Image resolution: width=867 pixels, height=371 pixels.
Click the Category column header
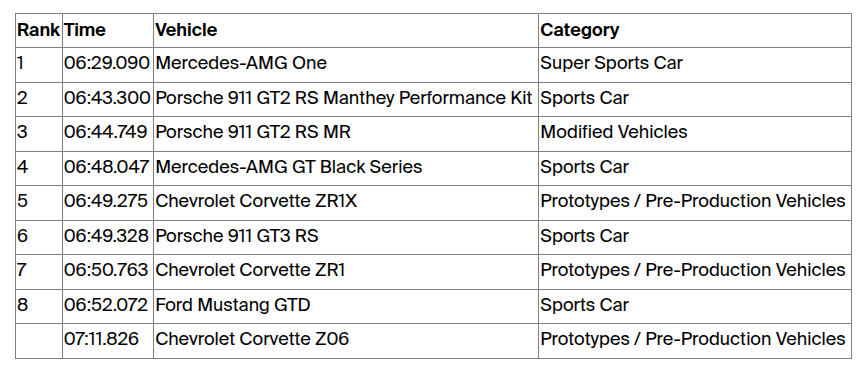point(694,30)
